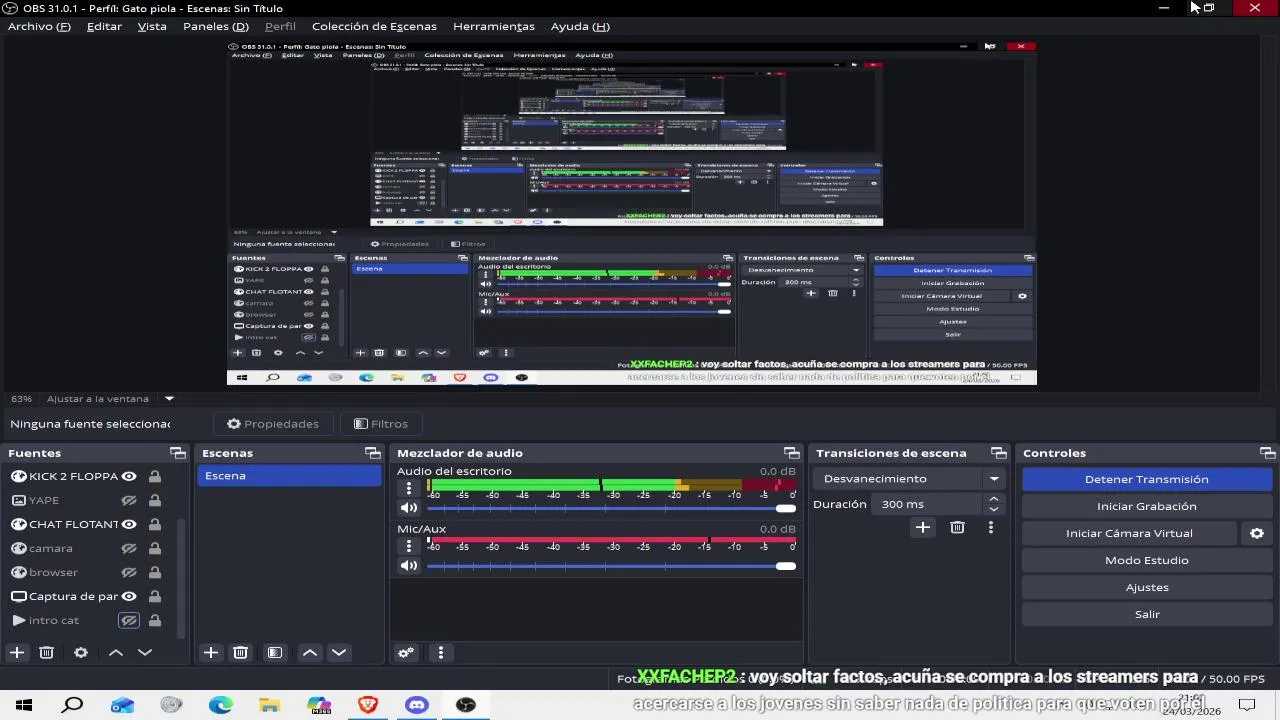This screenshot has width=1280, height=720.
Task: Undock the Mezclador de audio panel
Action: 791,453
